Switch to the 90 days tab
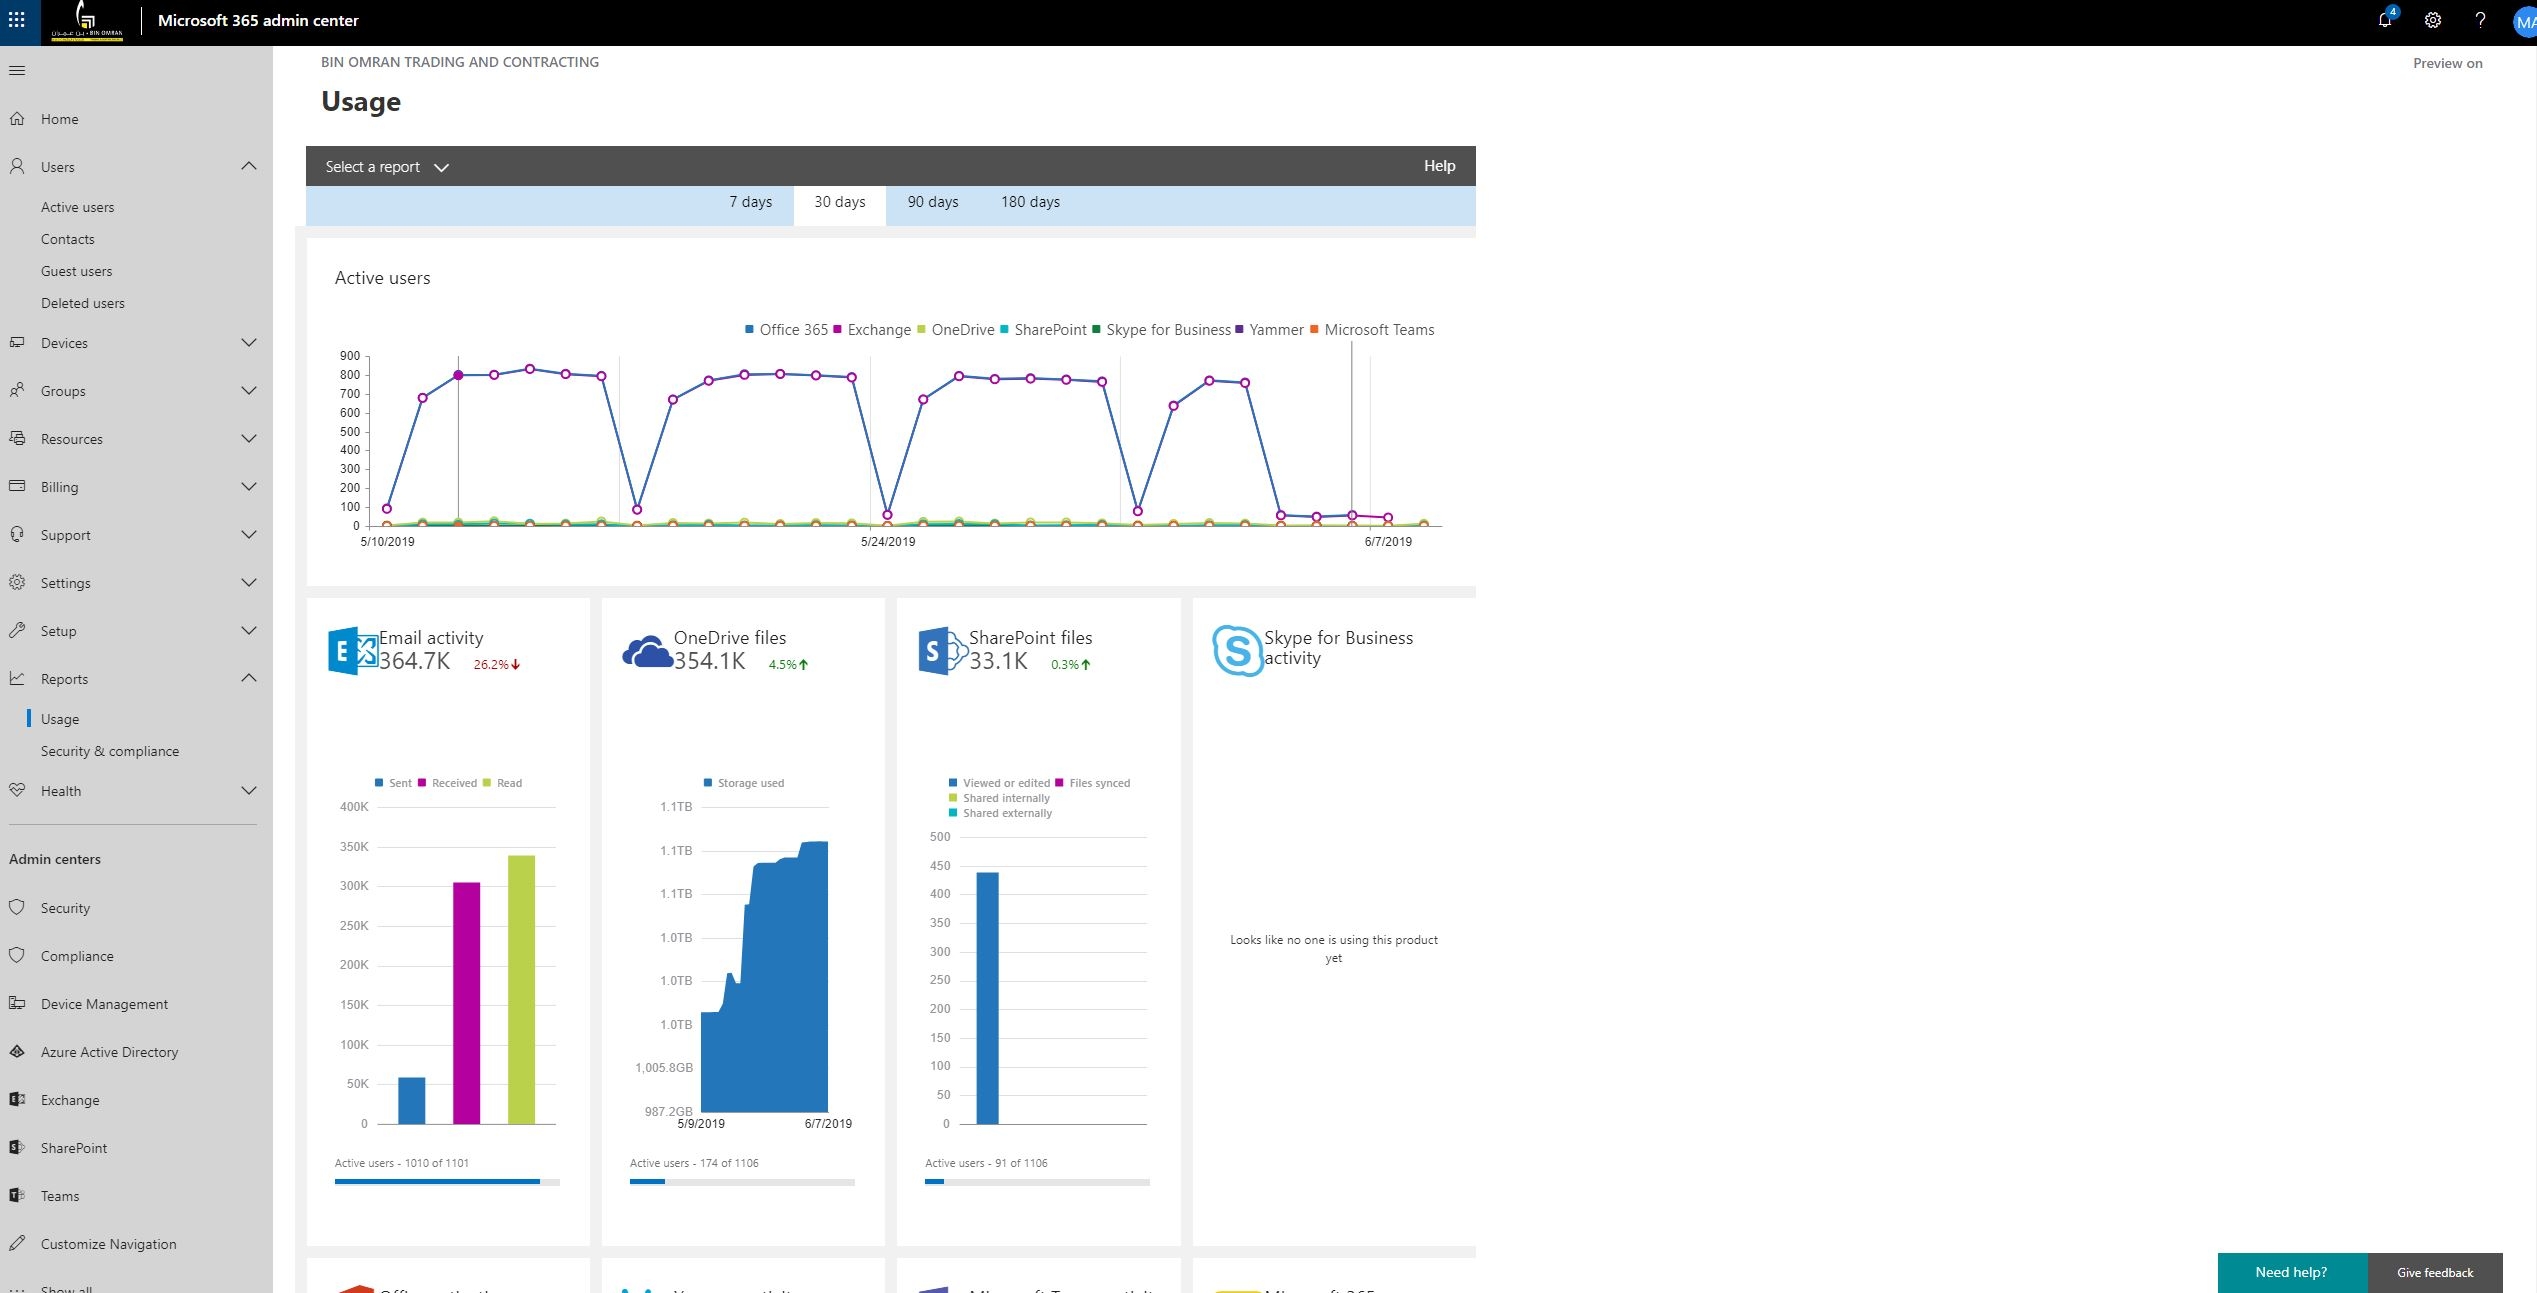This screenshot has height=1293, width=2537. click(x=932, y=202)
